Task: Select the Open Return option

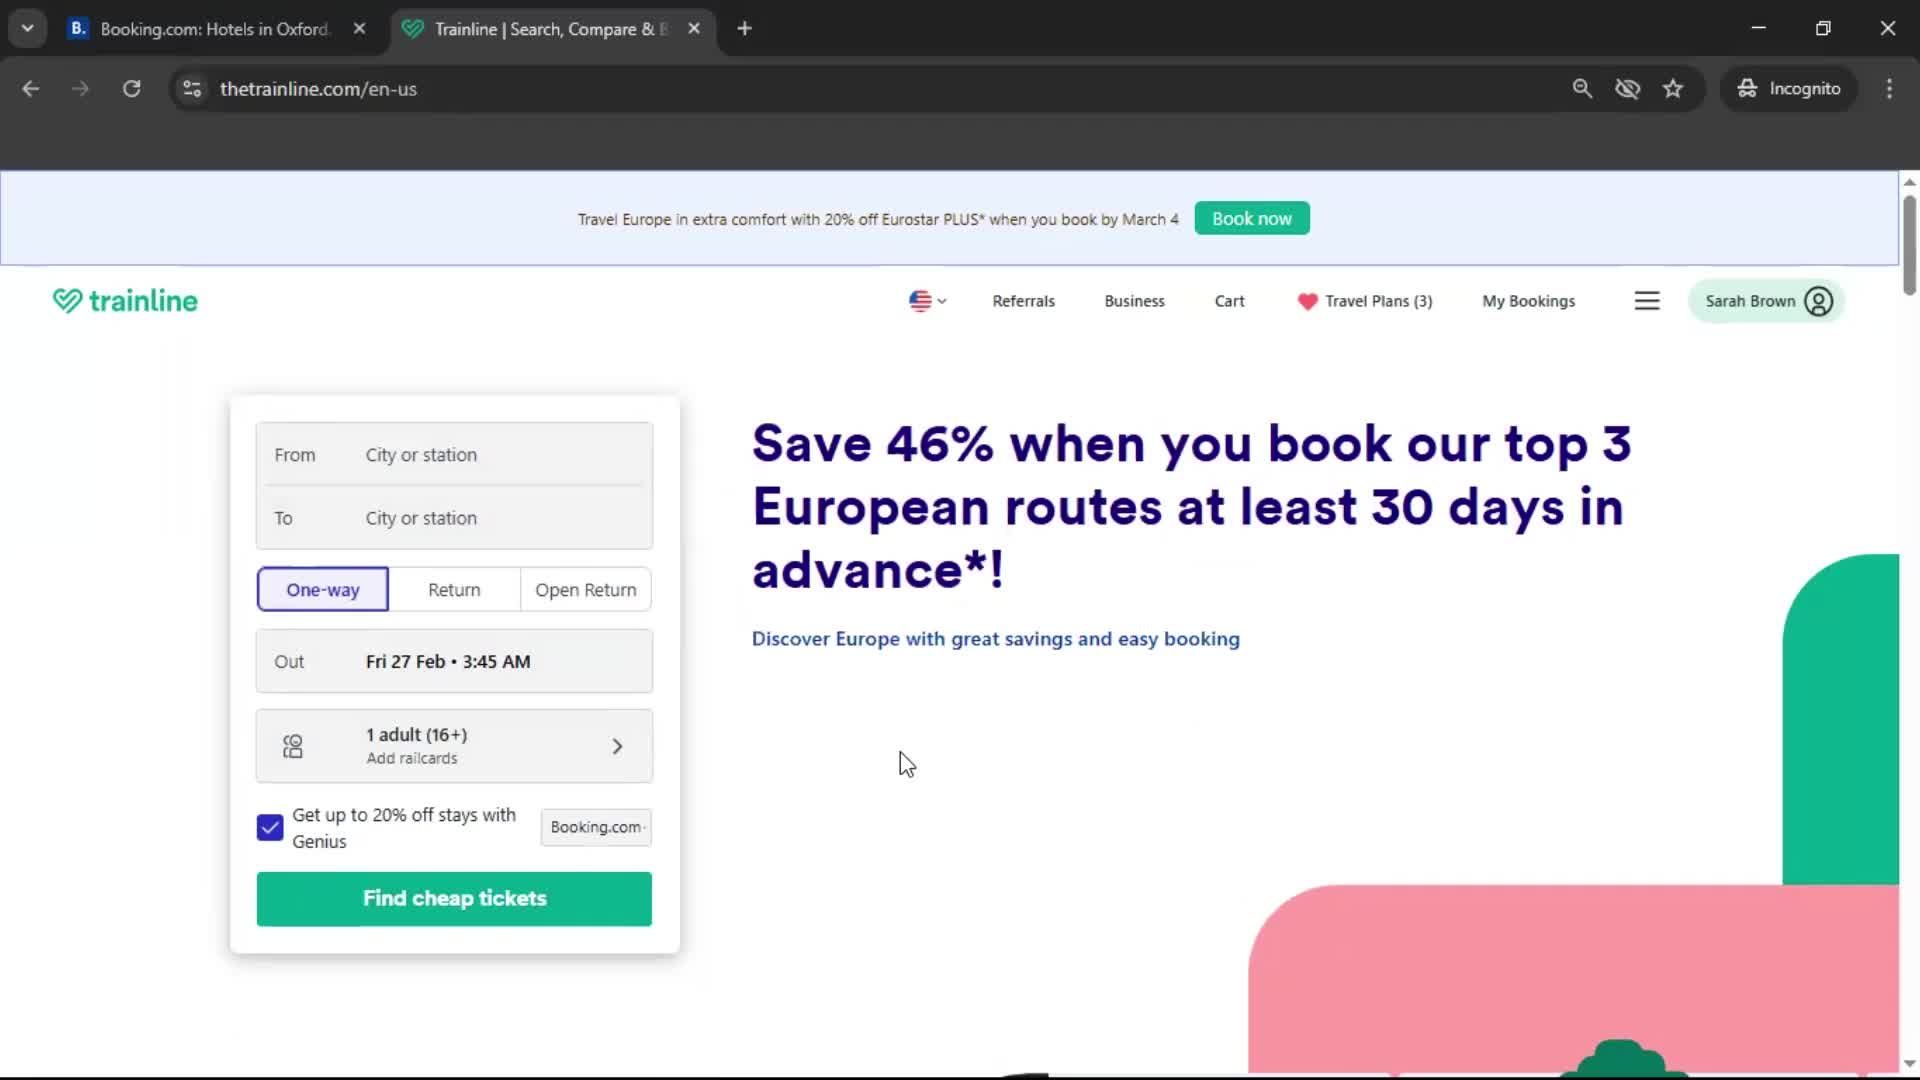Action: click(x=585, y=589)
